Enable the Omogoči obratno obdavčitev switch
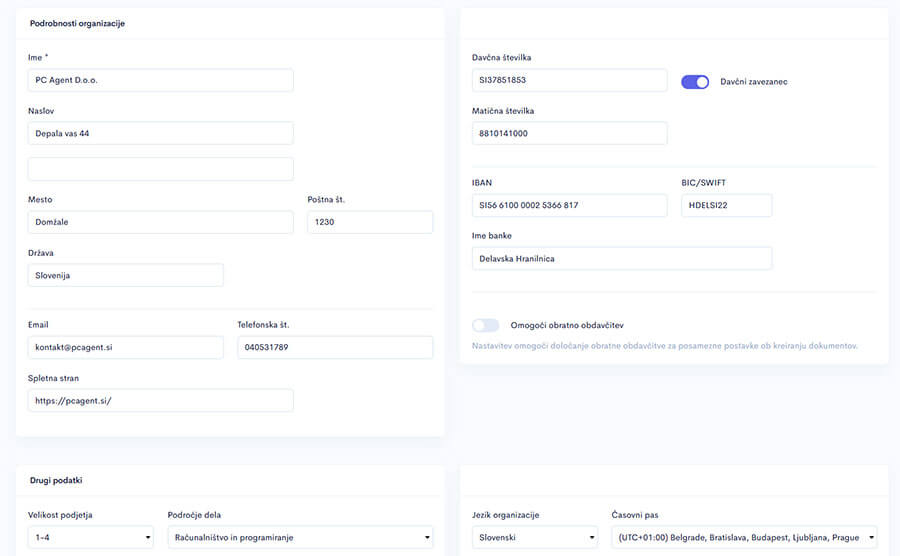Screen dimensions: 900x556 point(485,325)
